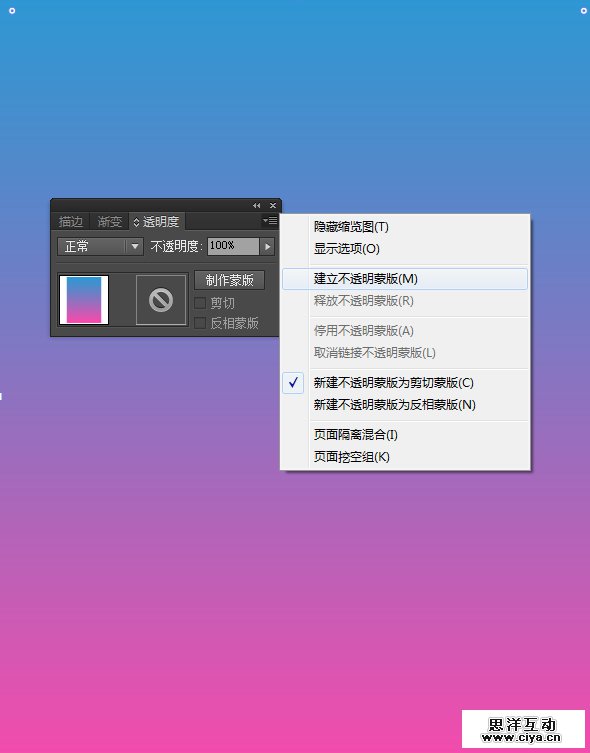Choose 隐藏缩览图(T) from the menu

click(405, 227)
